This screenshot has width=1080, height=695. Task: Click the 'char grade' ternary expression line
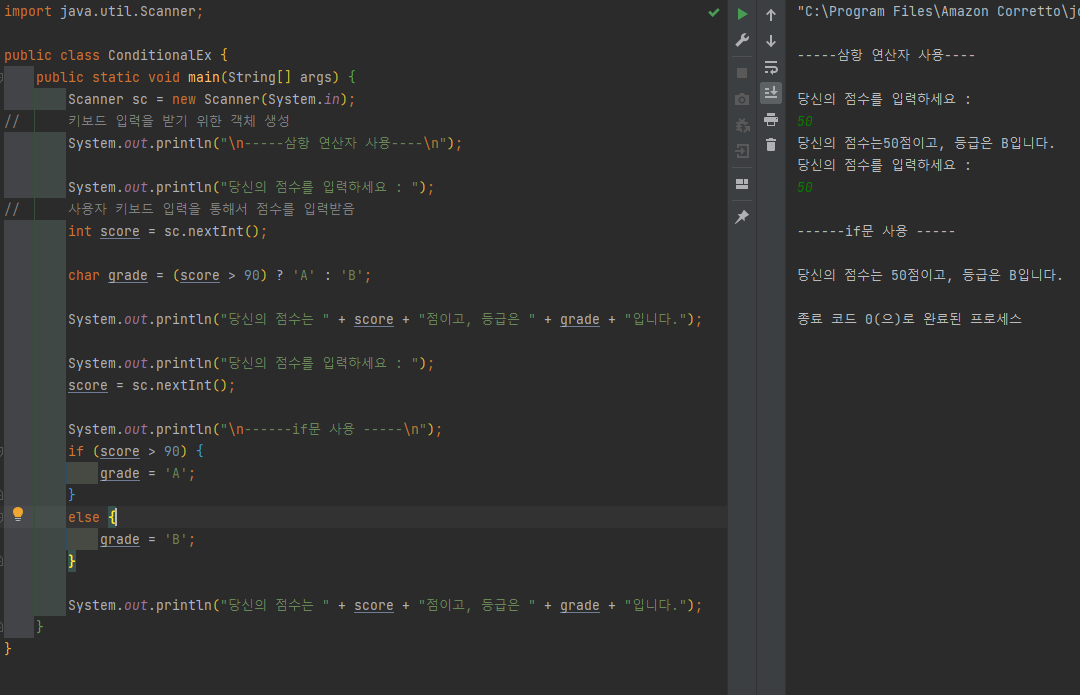tap(219, 276)
